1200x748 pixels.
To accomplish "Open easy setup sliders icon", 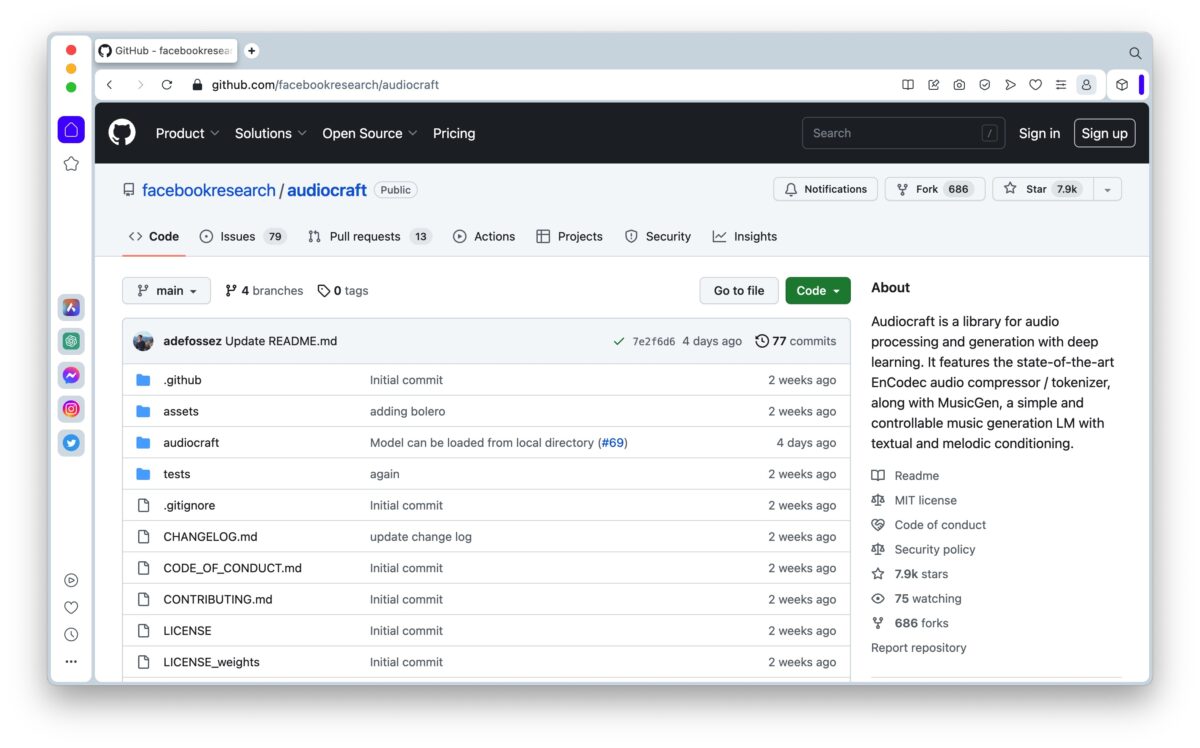I will click(x=1061, y=85).
